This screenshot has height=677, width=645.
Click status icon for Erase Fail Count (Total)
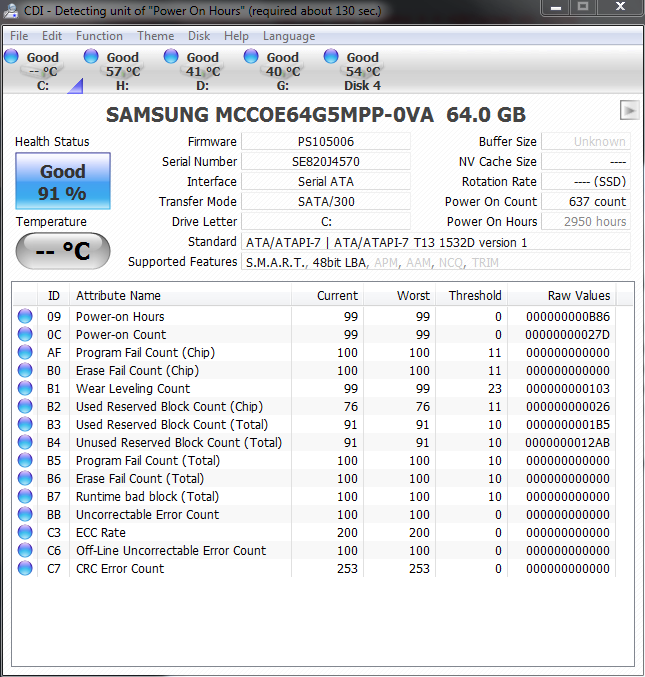[25, 478]
